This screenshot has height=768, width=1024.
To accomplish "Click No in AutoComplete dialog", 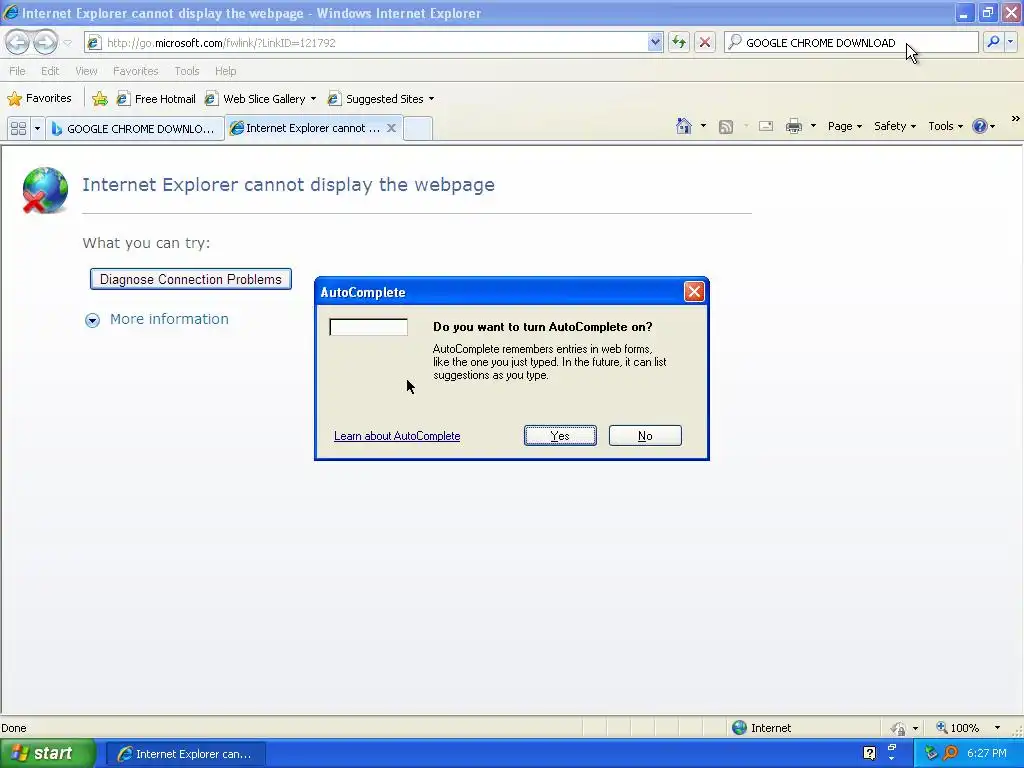I will [x=645, y=436].
